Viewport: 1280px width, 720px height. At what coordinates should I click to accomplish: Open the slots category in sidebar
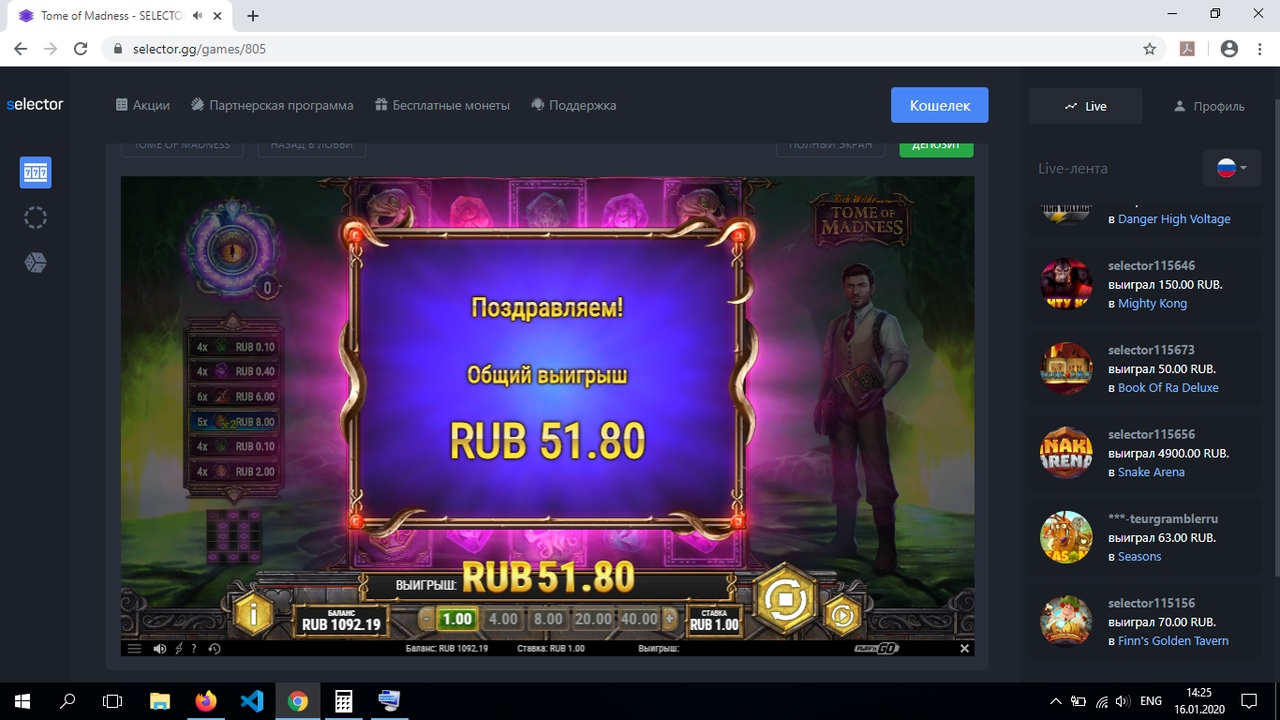pos(36,172)
